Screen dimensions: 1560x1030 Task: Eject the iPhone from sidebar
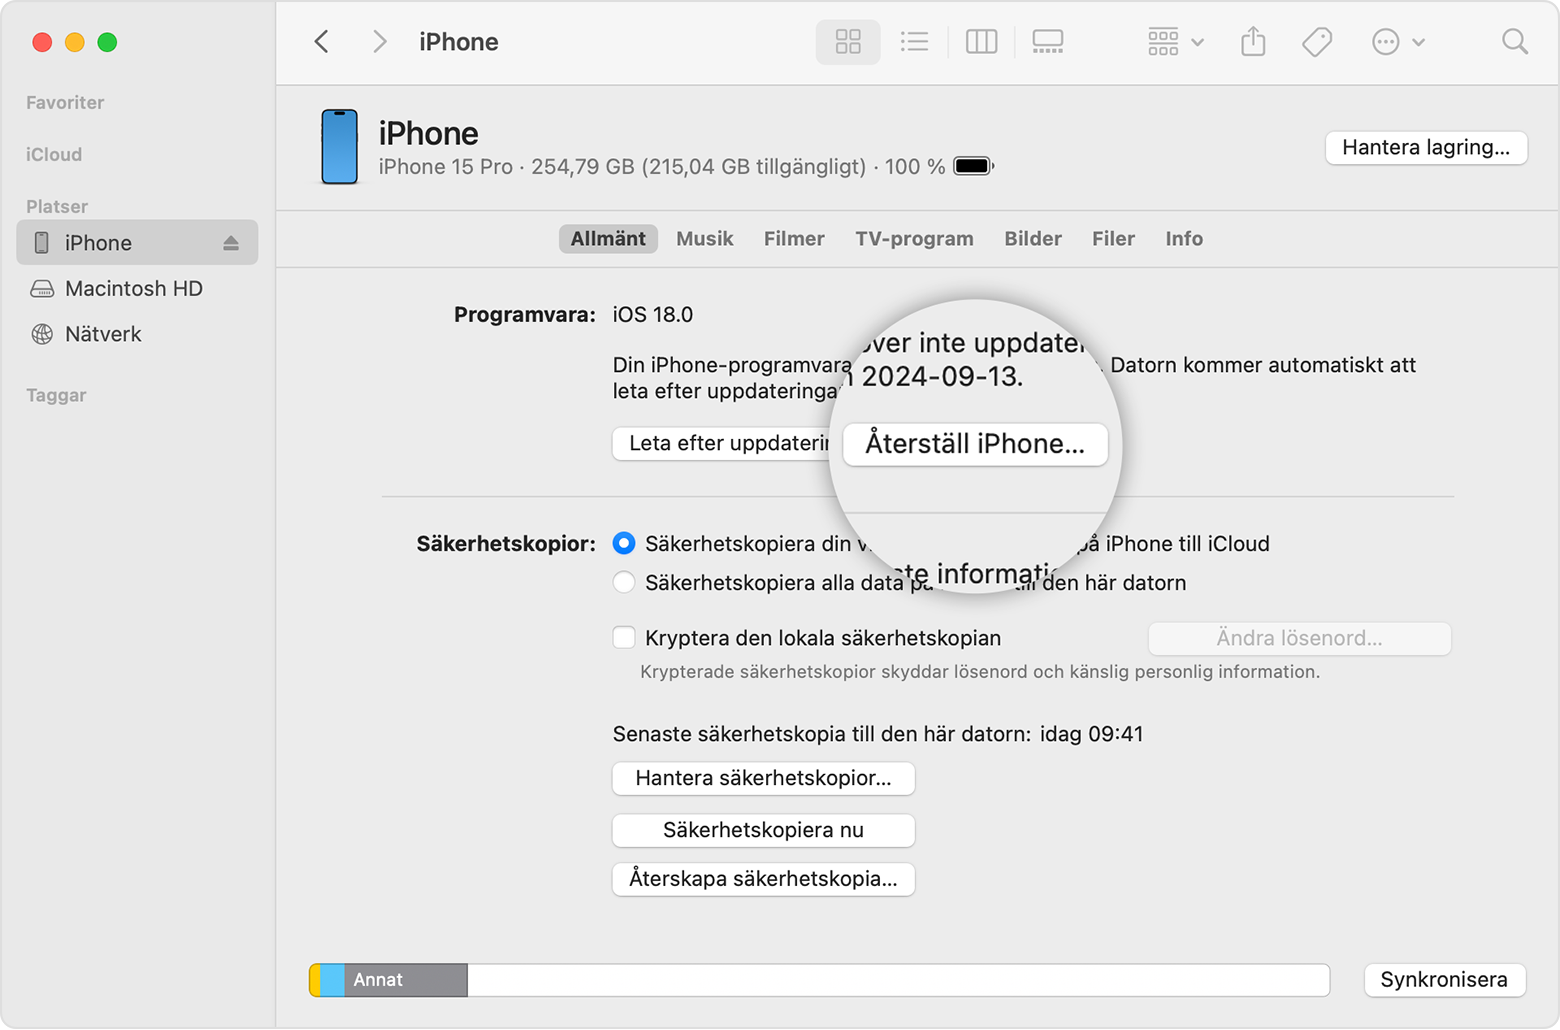point(231,243)
